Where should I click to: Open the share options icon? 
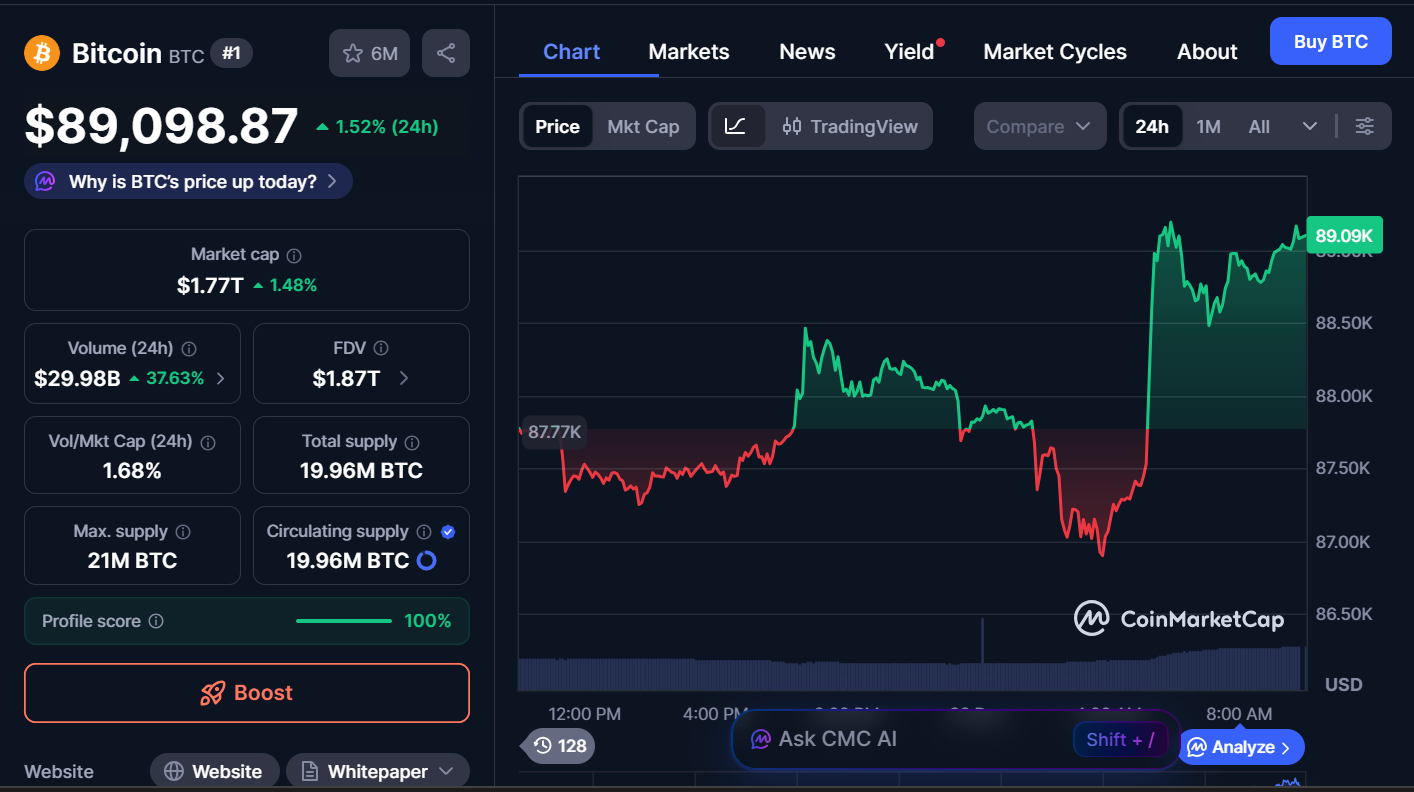tap(445, 52)
